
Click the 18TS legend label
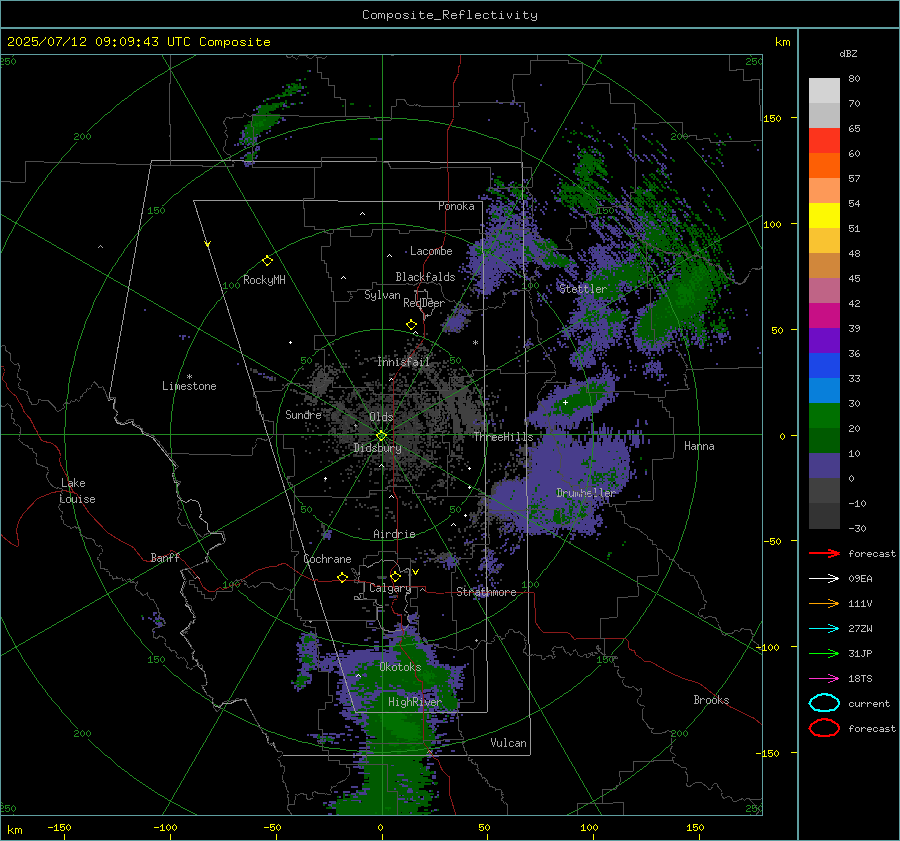click(x=860, y=679)
